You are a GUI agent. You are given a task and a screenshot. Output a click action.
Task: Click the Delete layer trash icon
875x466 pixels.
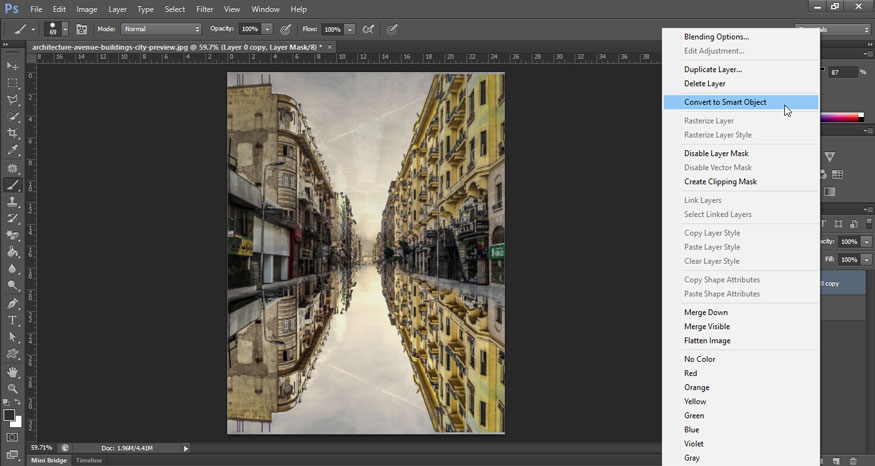[x=853, y=462]
